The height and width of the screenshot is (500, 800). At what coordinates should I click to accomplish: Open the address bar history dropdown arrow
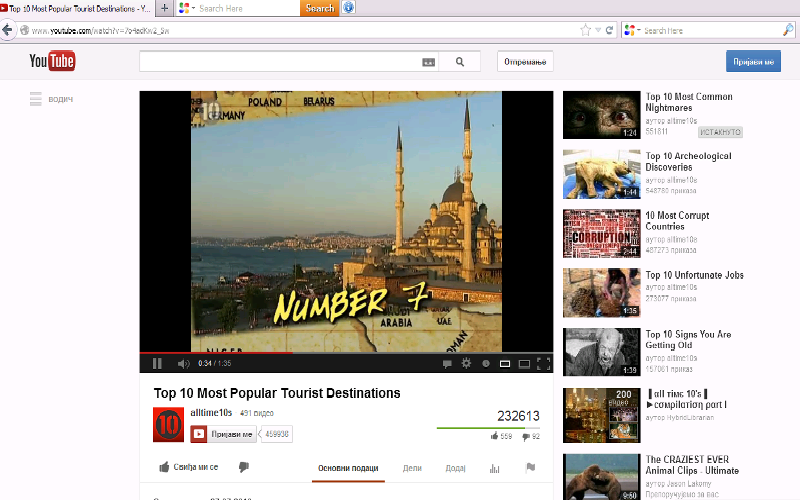(597, 30)
